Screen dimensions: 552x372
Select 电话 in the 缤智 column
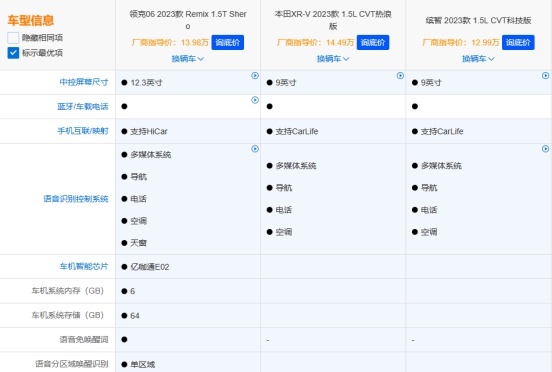(429, 210)
